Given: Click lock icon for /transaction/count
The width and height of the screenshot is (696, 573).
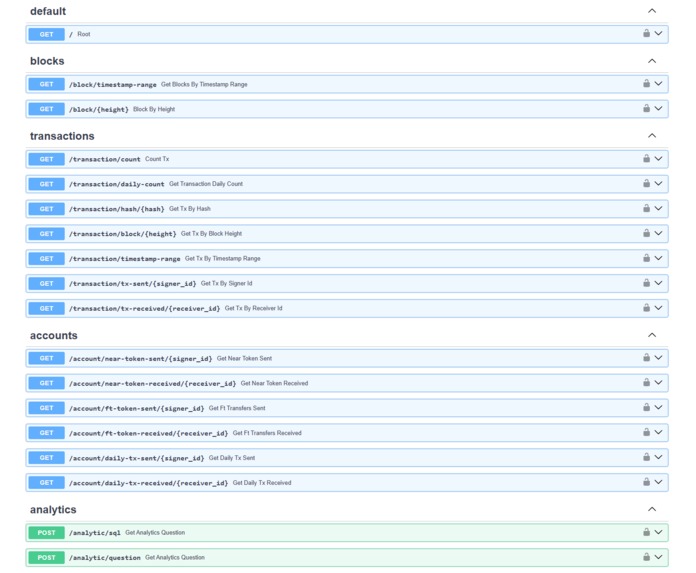Looking at the screenshot, I should click(x=646, y=158).
